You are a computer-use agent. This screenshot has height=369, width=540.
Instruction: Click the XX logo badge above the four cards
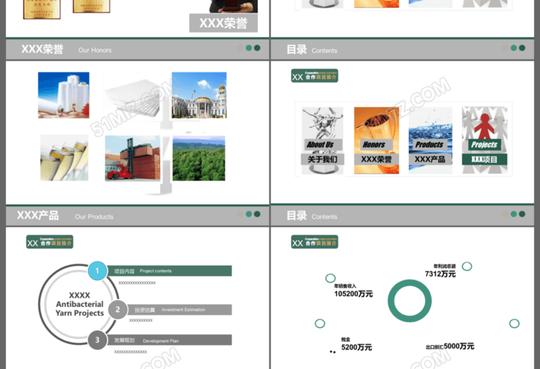point(314,76)
